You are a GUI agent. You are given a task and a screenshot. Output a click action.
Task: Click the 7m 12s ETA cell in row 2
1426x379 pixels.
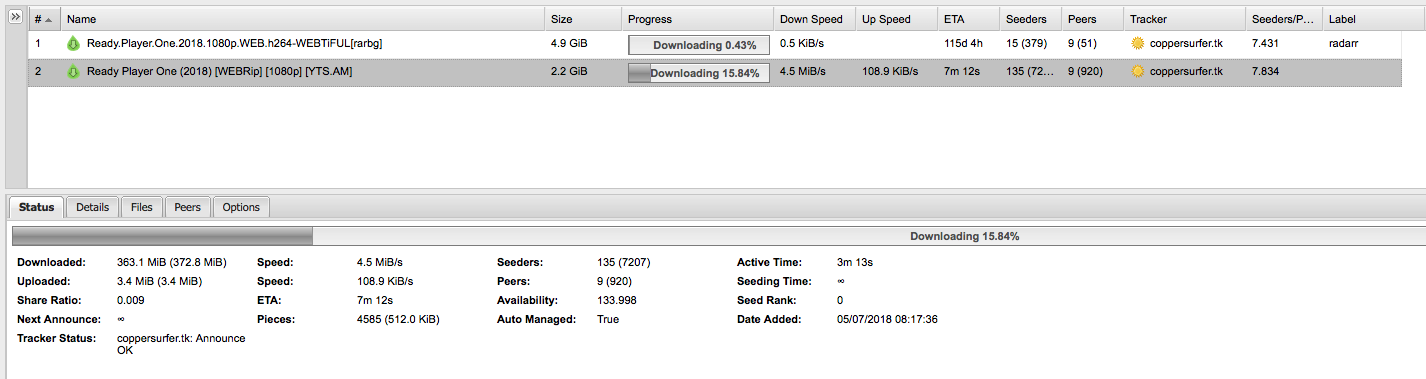(x=961, y=72)
